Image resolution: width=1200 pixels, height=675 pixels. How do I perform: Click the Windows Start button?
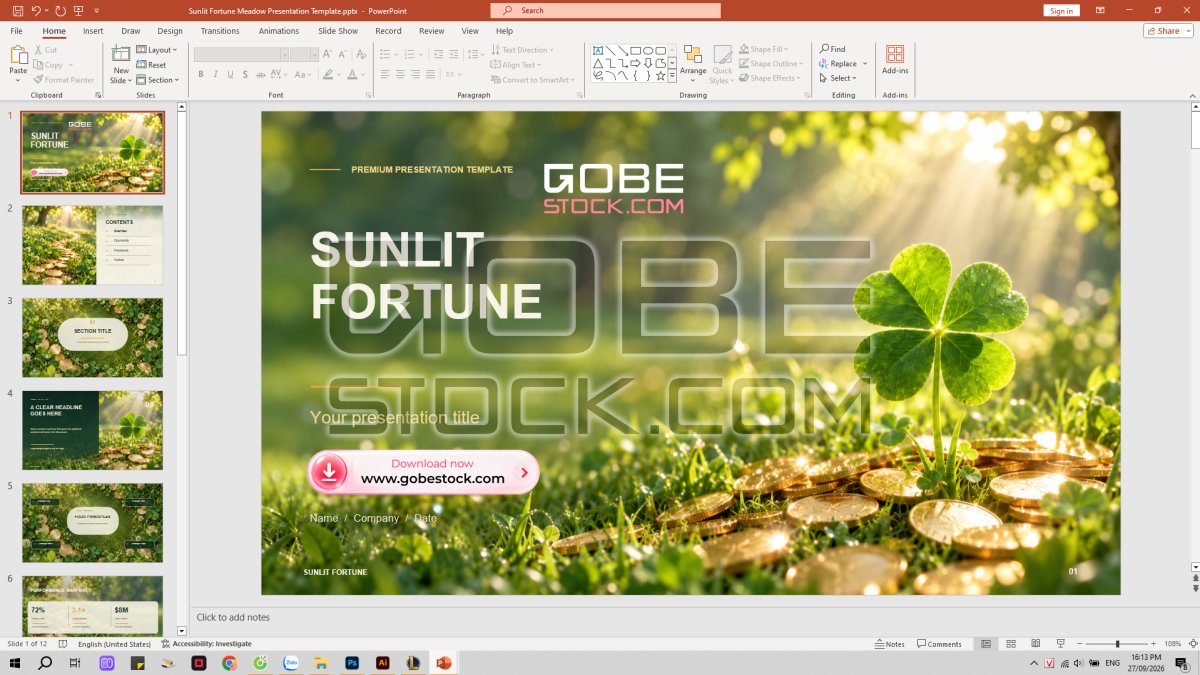(x=15, y=663)
